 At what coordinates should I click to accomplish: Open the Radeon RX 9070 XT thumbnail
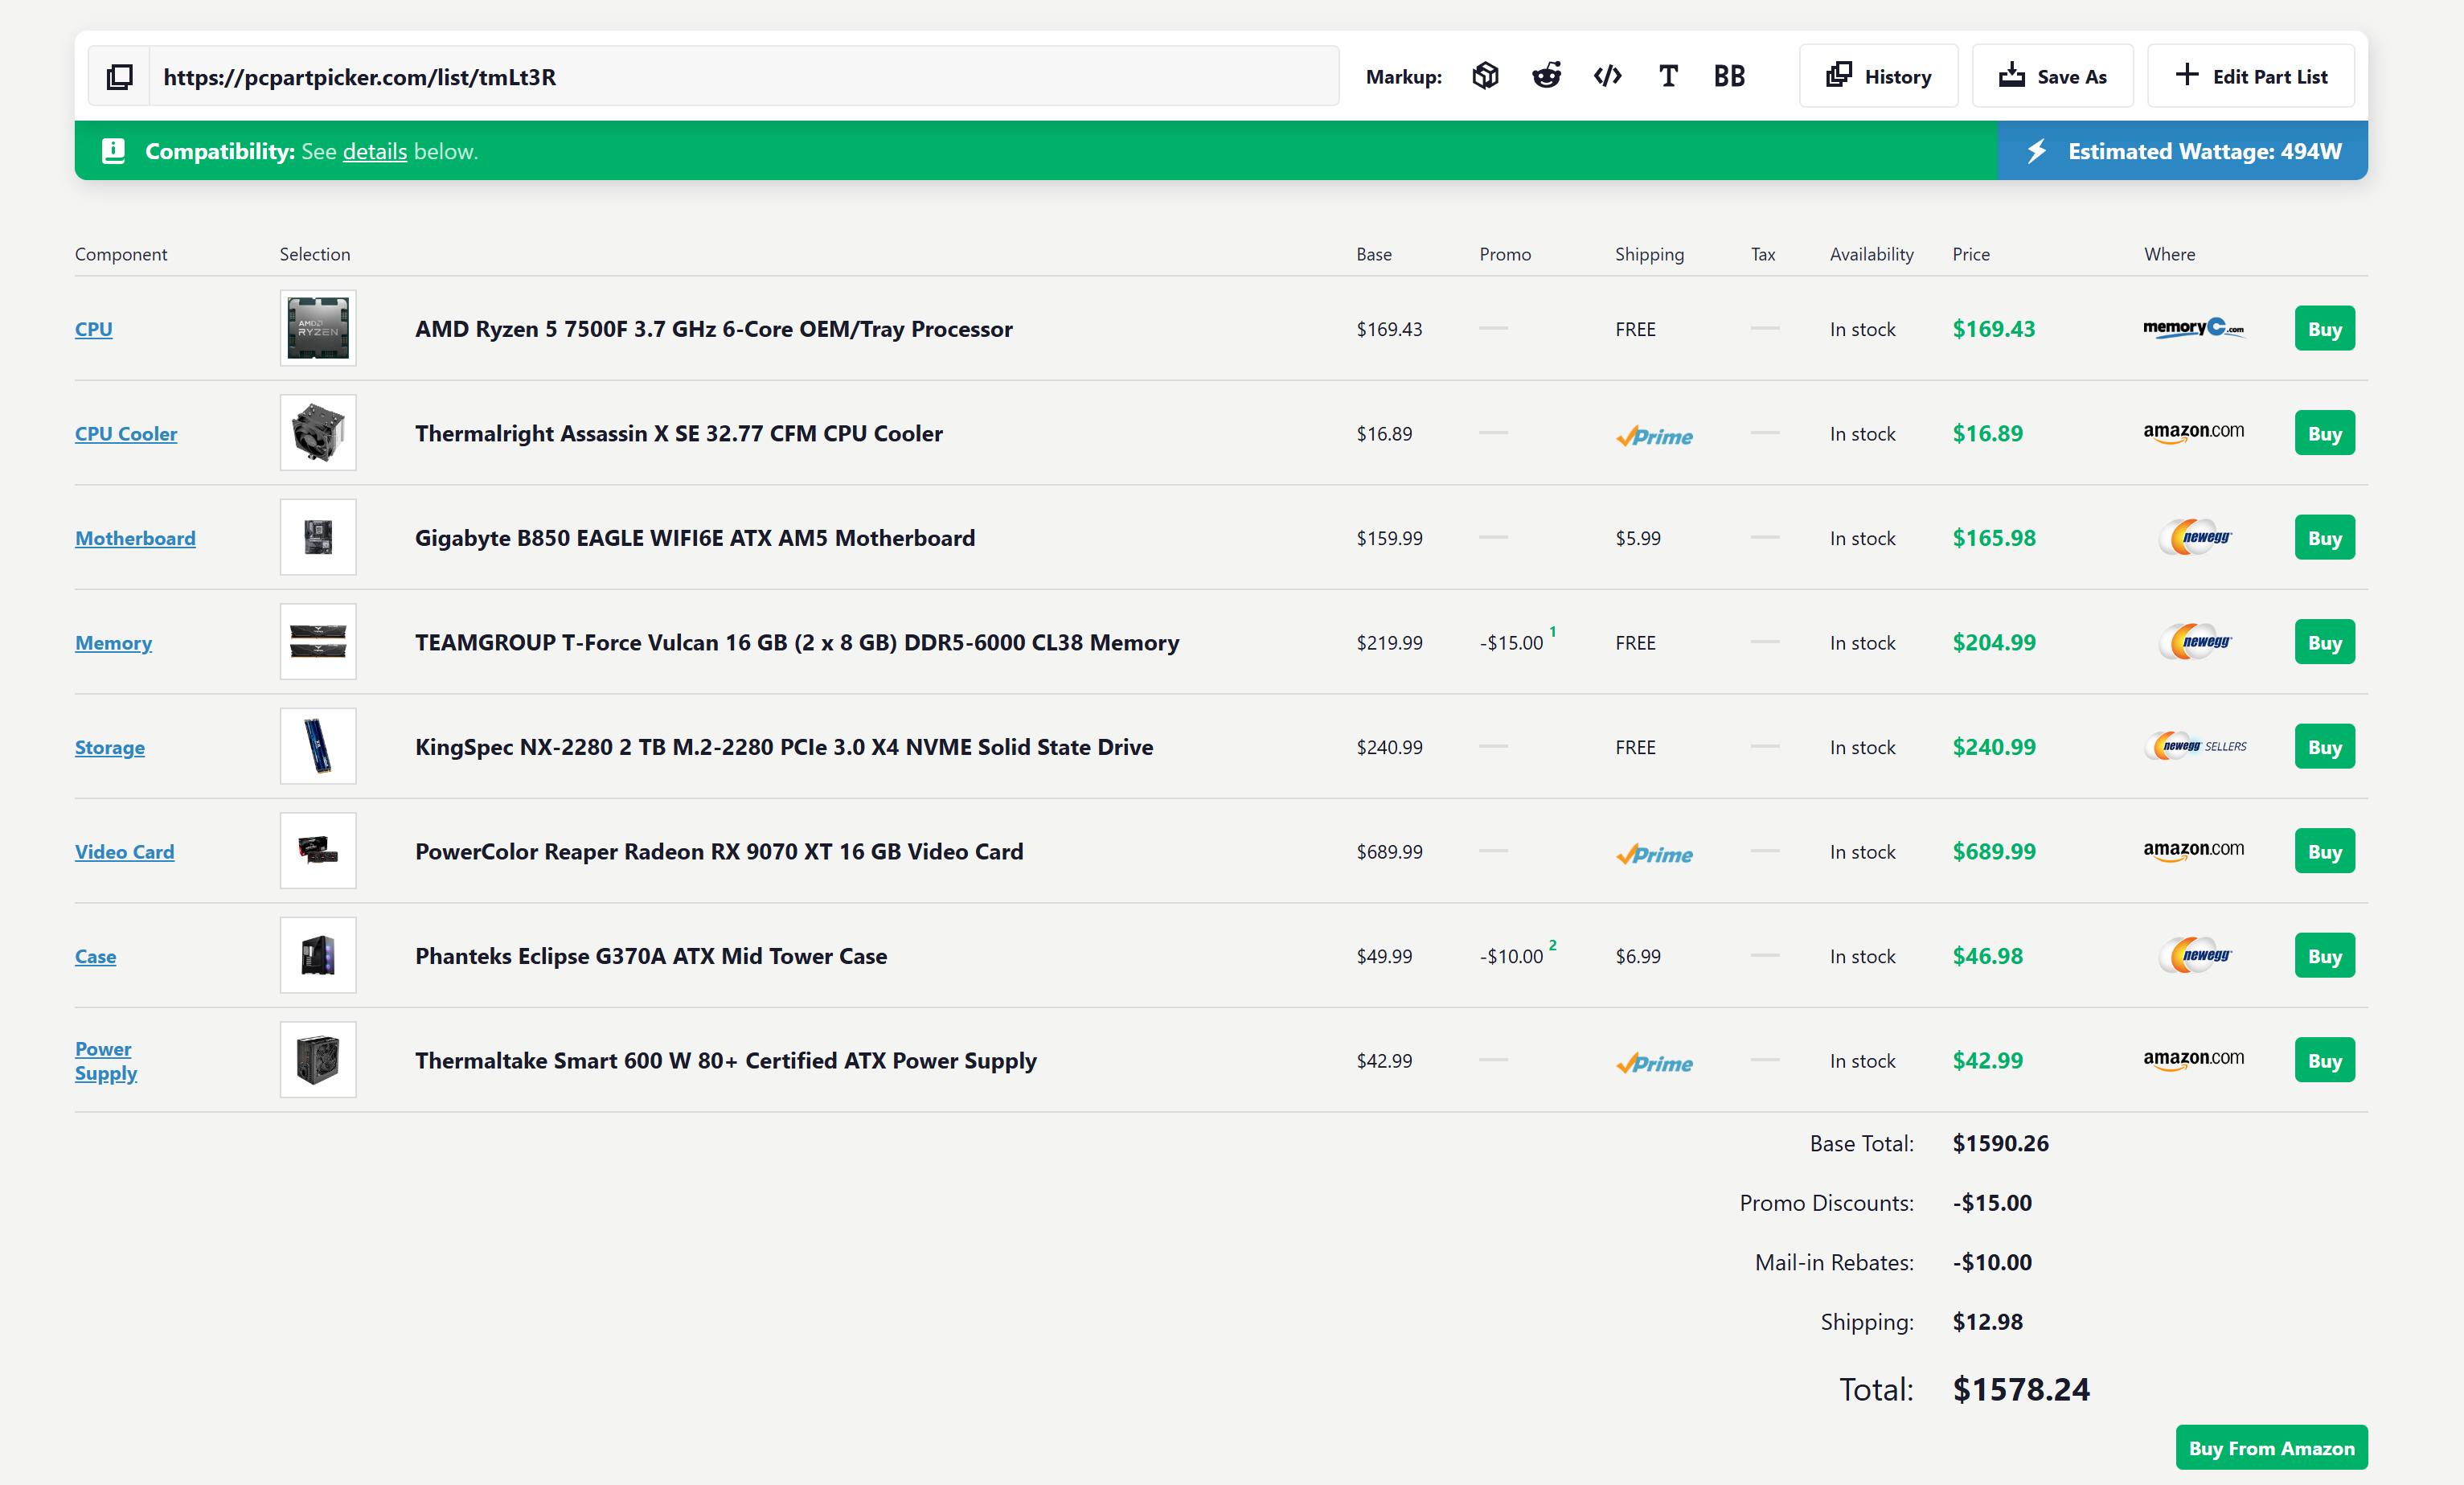[318, 851]
